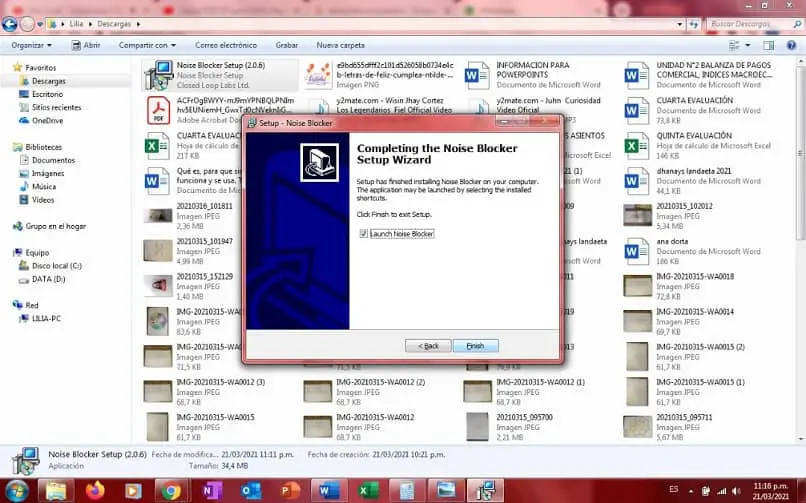Open OneNote from the taskbar
Screen dimensions: 806x503
pyautogui.click(x=211, y=491)
